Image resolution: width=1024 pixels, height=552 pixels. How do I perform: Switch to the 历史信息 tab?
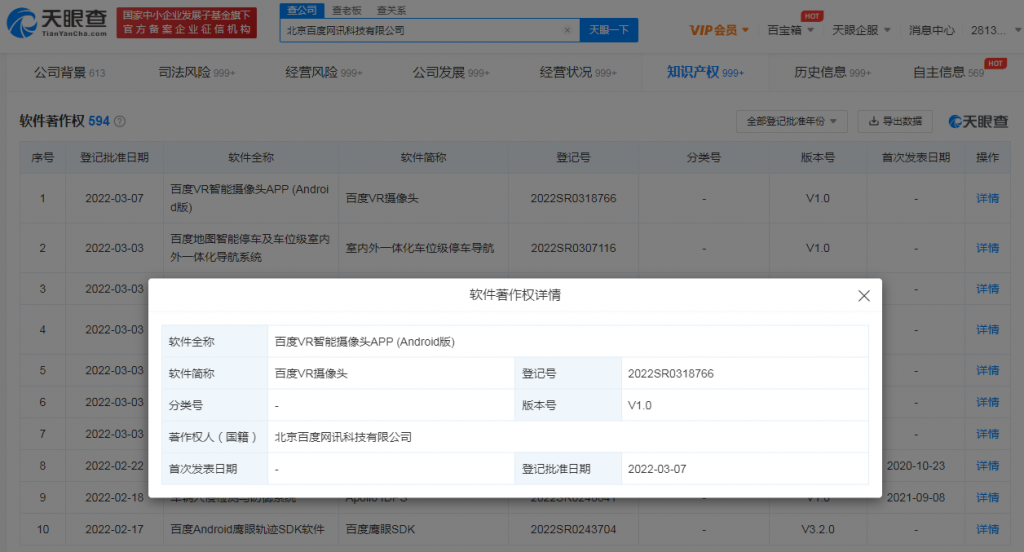[832, 73]
